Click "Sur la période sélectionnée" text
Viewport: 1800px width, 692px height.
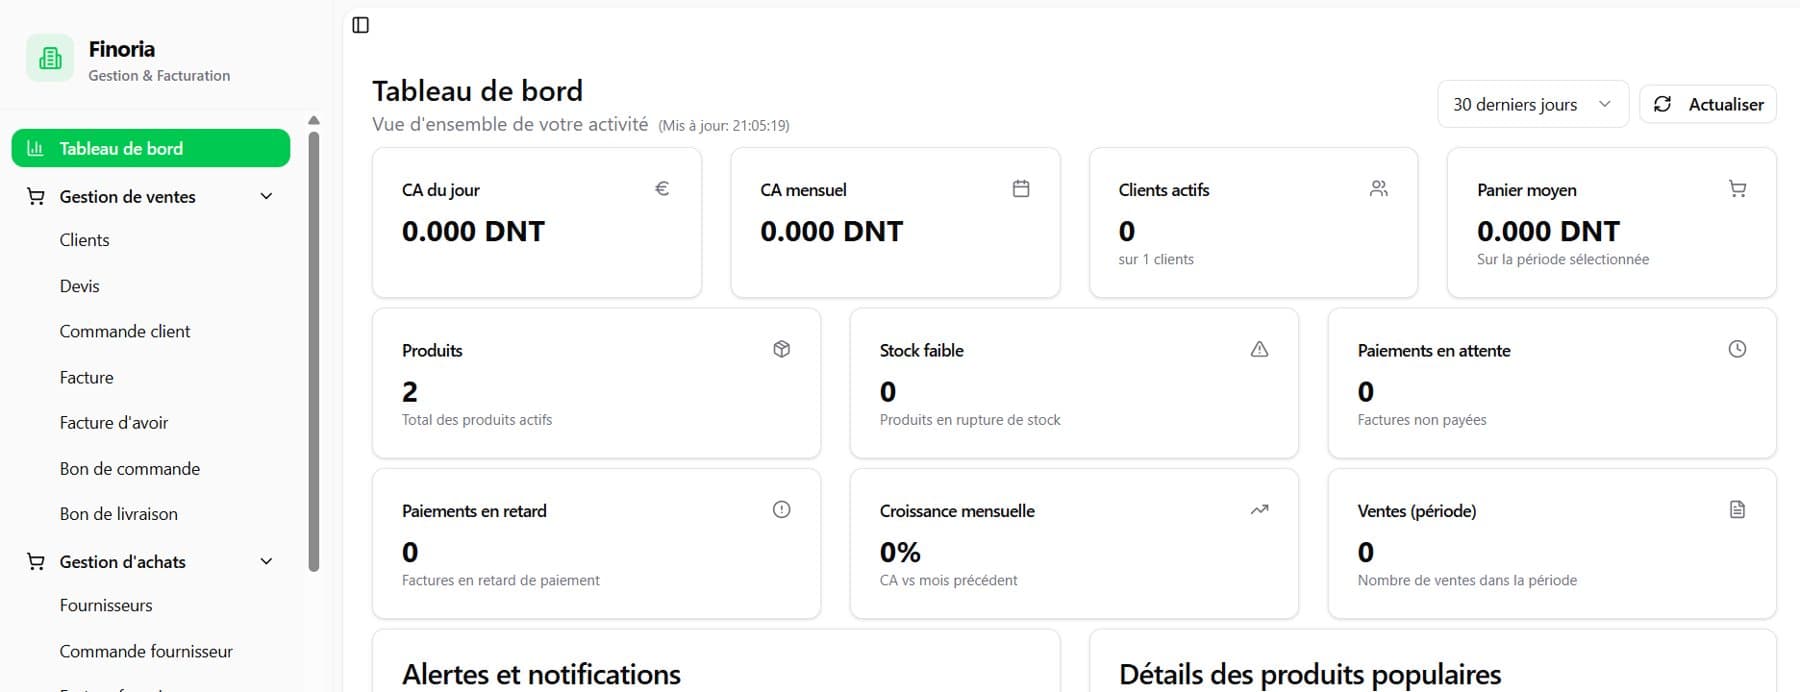[x=1563, y=259]
